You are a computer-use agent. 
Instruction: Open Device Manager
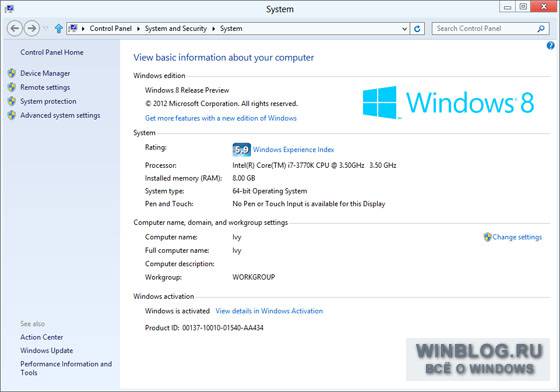point(45,73)
